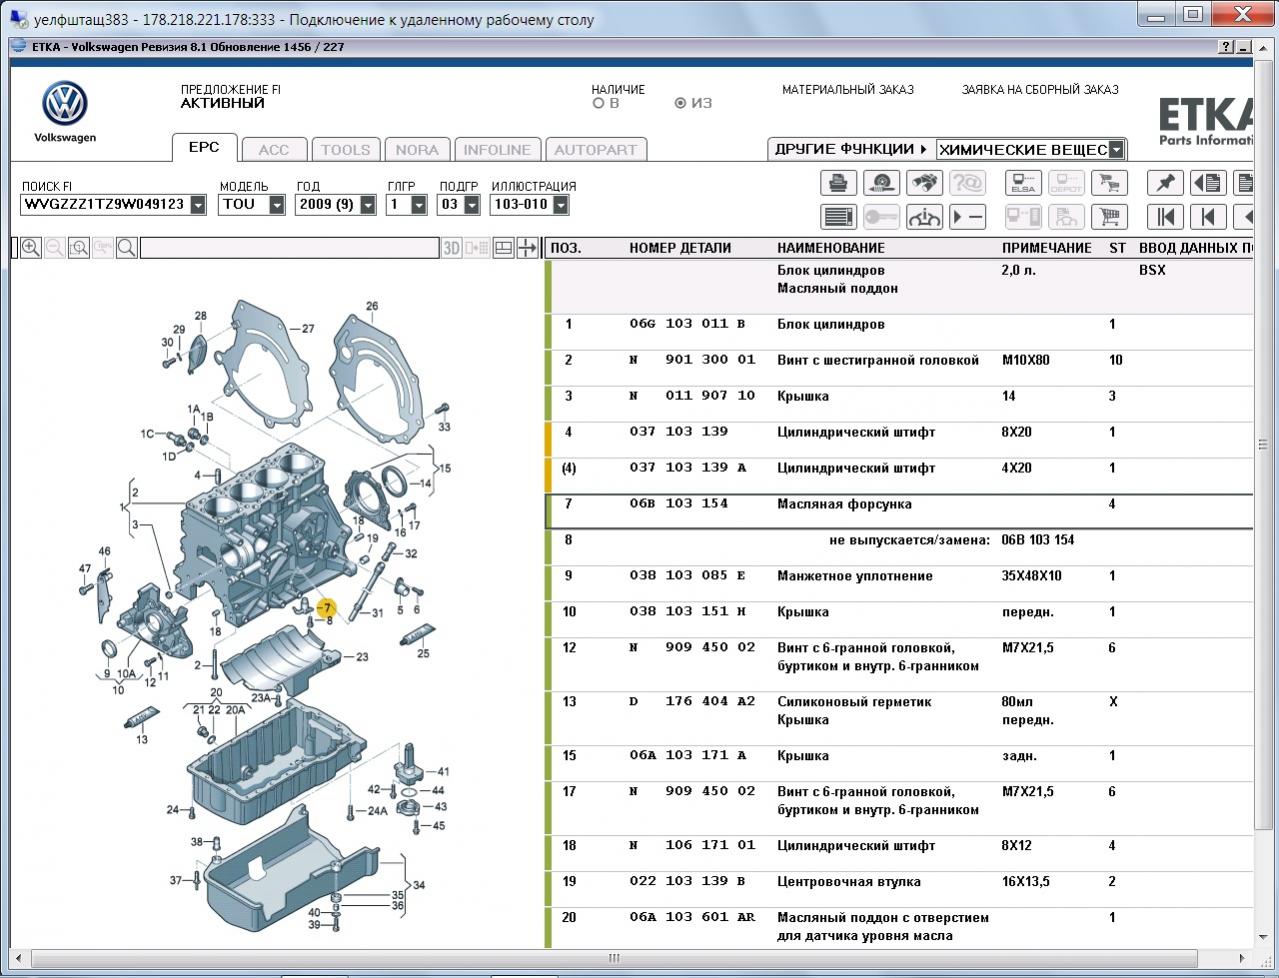This screenshot has height=978, width=1279.
Task: Click the НАИМЕНОВАНИЕ column header
Action: tap(831, 248)
